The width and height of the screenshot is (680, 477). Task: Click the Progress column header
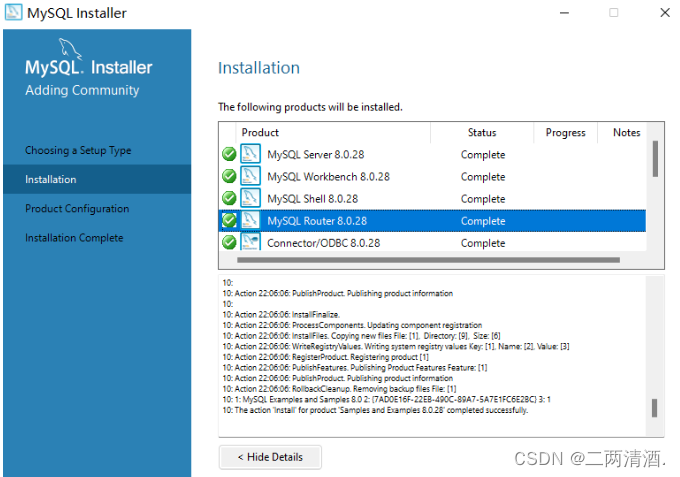tap(566, 133)
